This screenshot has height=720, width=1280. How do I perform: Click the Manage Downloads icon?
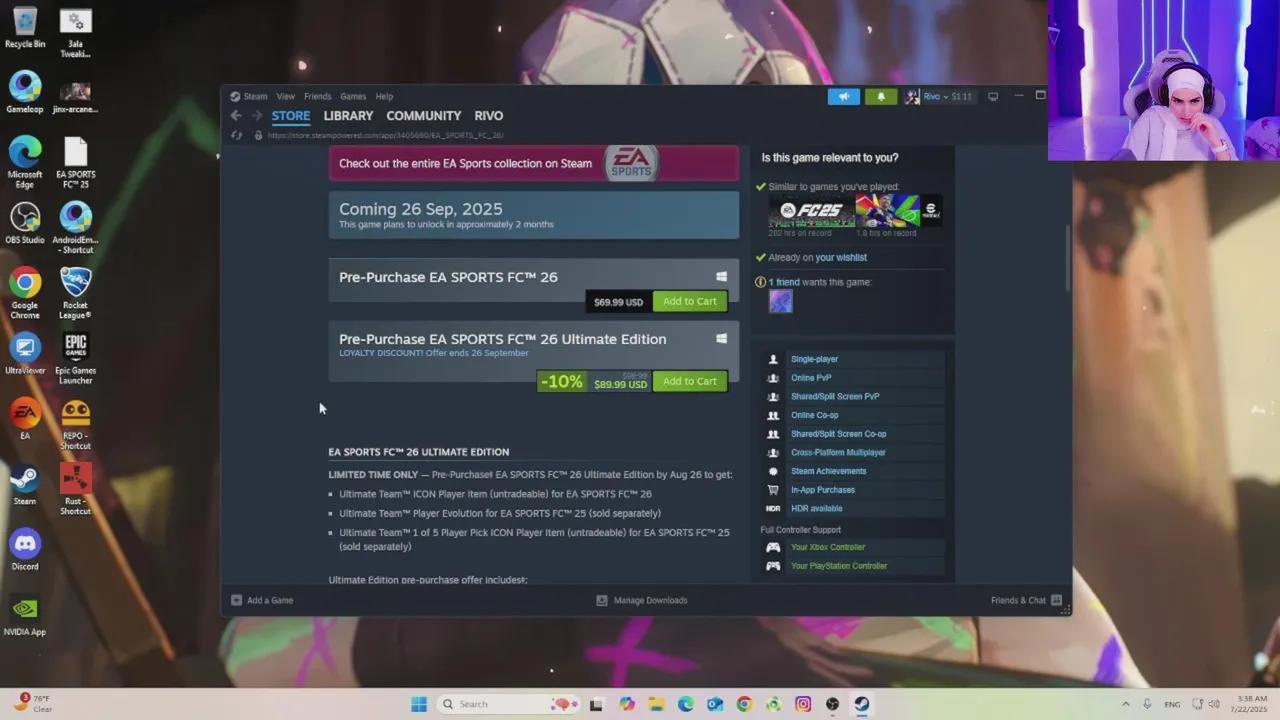pos(601,600)
